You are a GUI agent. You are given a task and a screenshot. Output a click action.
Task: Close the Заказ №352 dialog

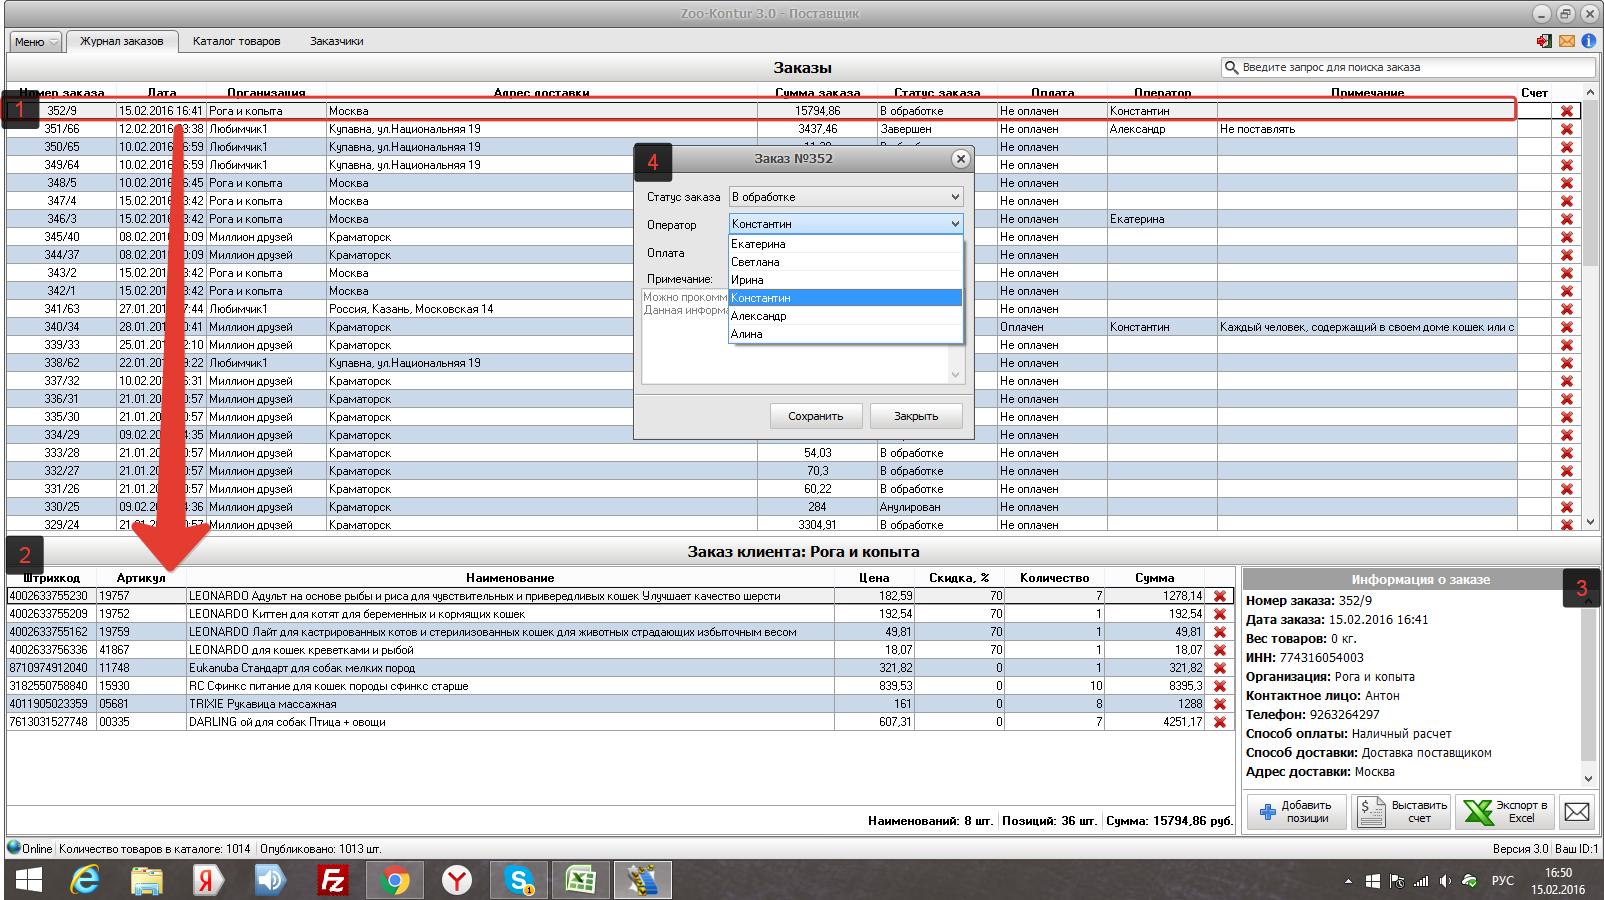click(960, 159)
